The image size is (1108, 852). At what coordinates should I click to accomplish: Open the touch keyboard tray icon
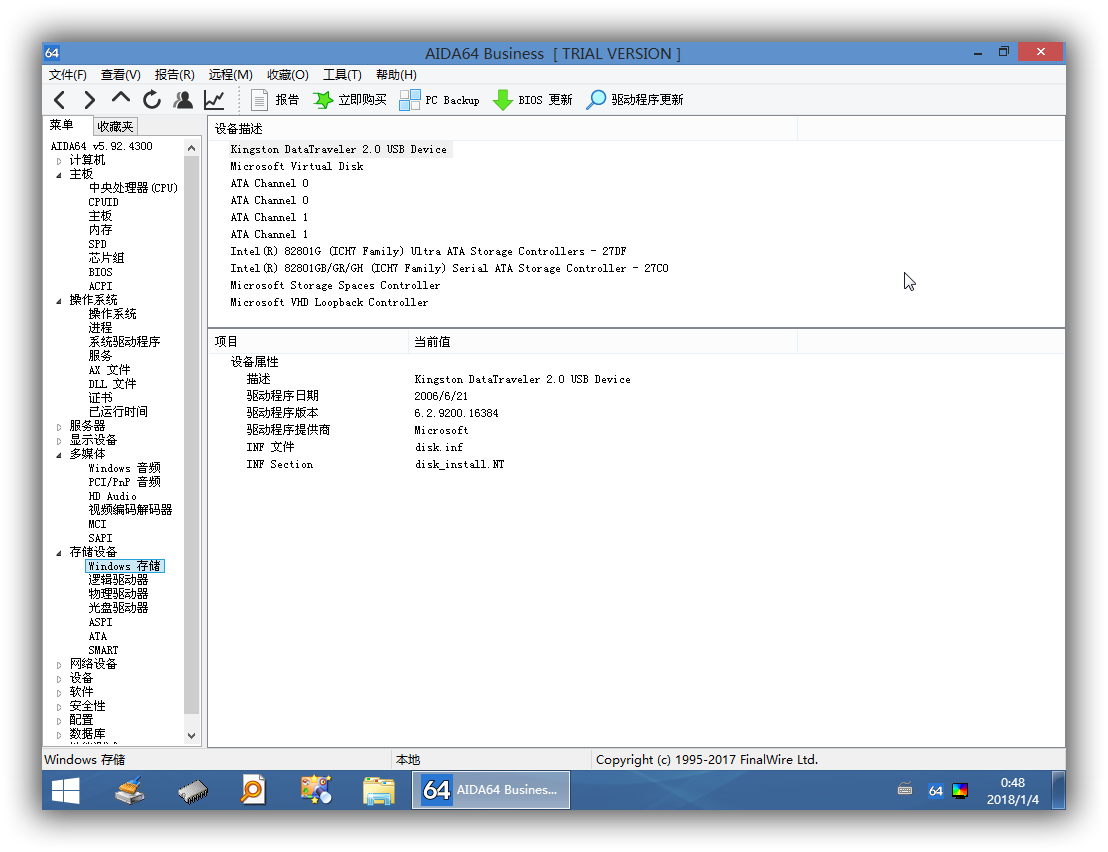[904, 790]
